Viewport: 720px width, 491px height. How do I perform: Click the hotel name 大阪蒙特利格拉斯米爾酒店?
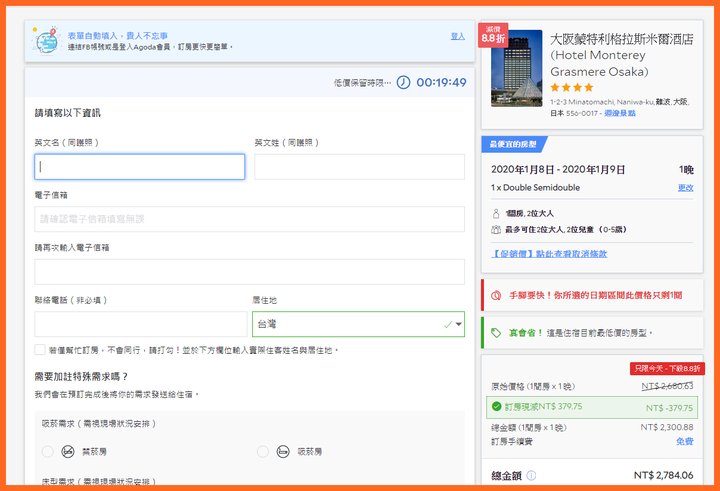[622, 55]
